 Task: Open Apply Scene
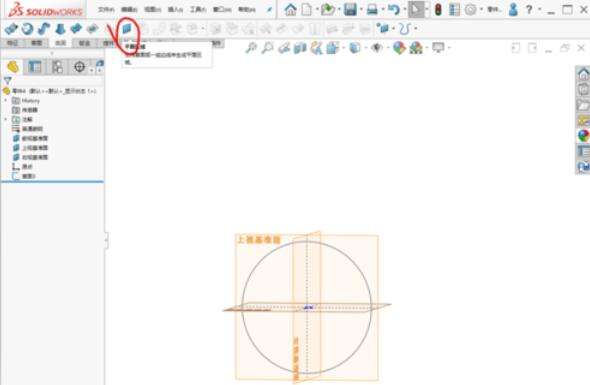416,48
